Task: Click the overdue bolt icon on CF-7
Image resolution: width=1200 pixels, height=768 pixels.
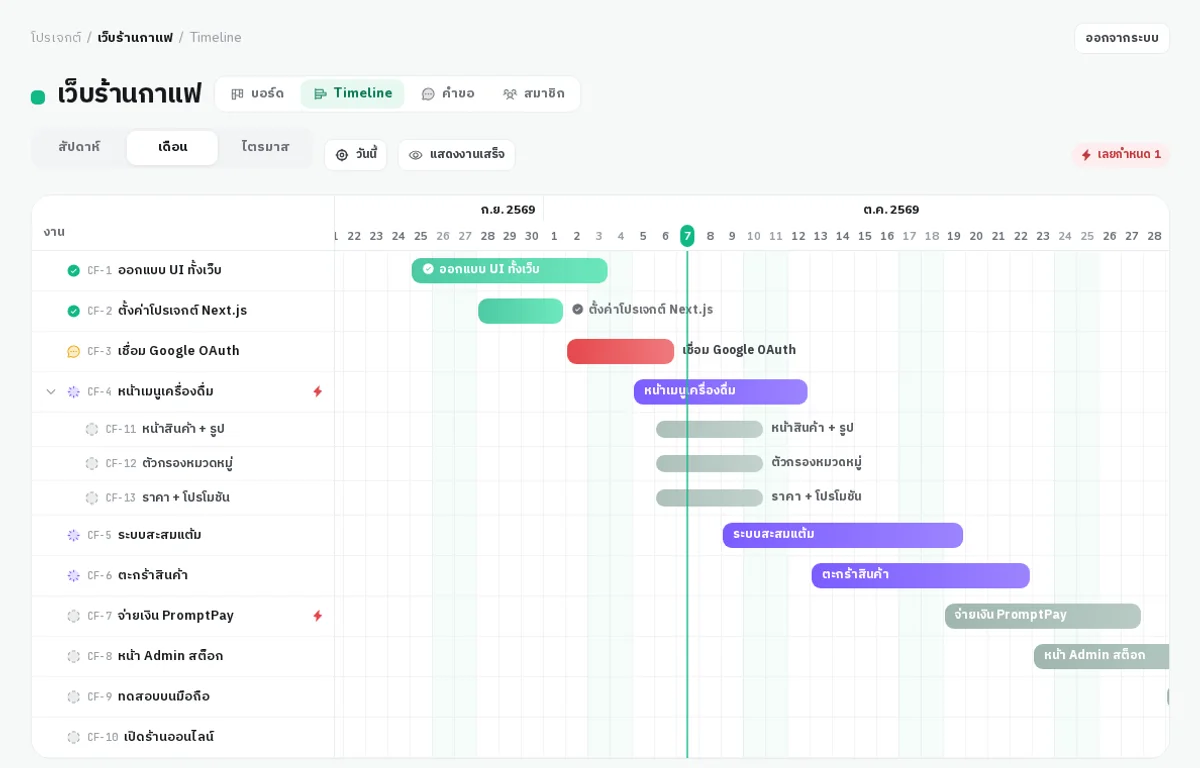Action: click(318, 616)
